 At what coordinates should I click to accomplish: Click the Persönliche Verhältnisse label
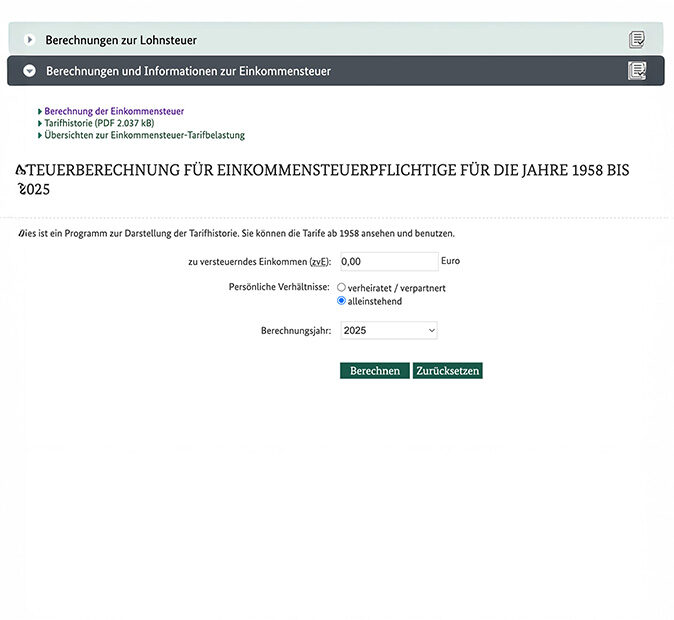(279, 287)
